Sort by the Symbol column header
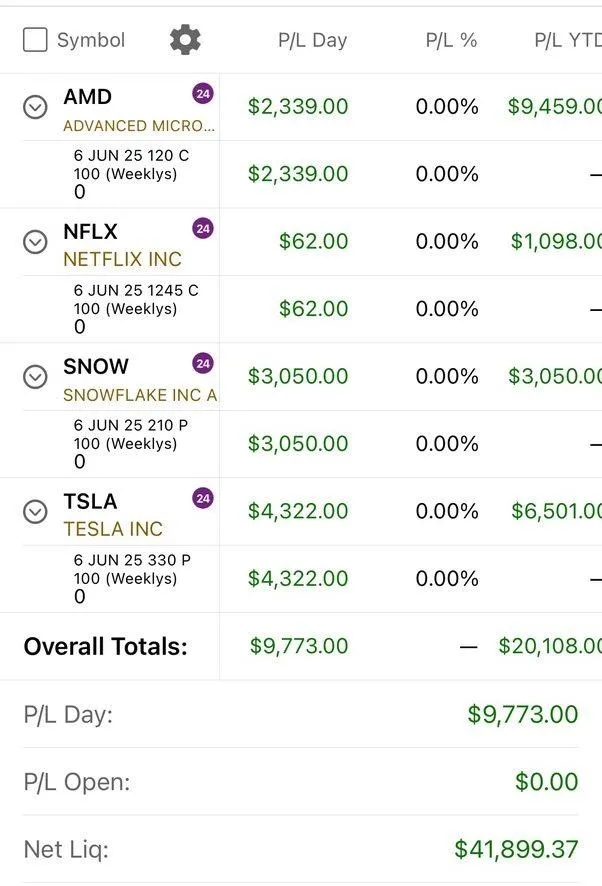Screen dimensions: 602x886 tap(91, 41)
